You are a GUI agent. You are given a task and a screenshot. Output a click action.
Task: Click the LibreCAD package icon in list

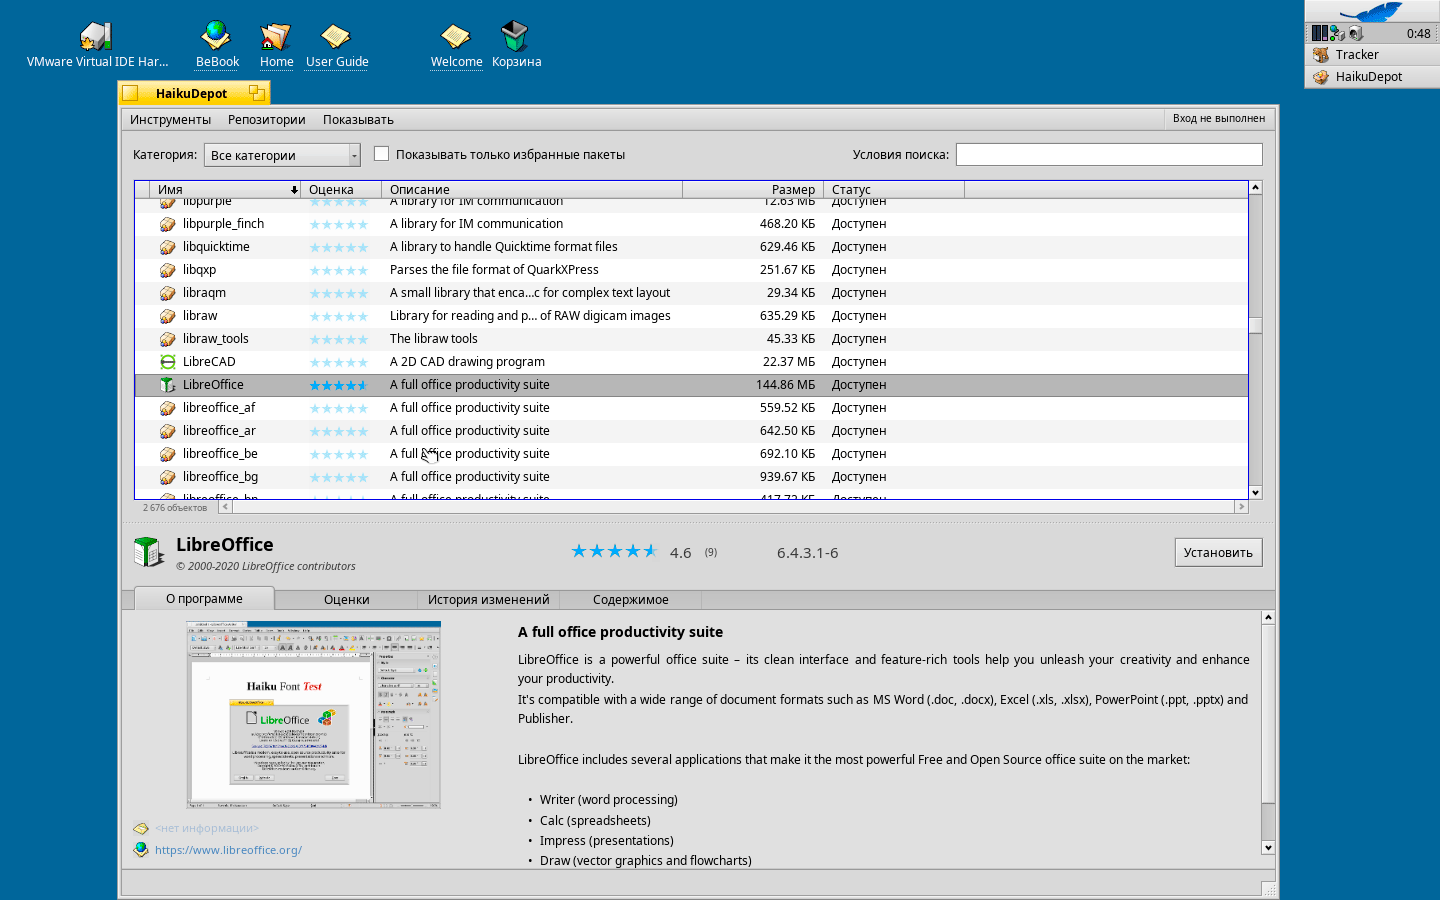pyautogui.click(x=168, y=362)
